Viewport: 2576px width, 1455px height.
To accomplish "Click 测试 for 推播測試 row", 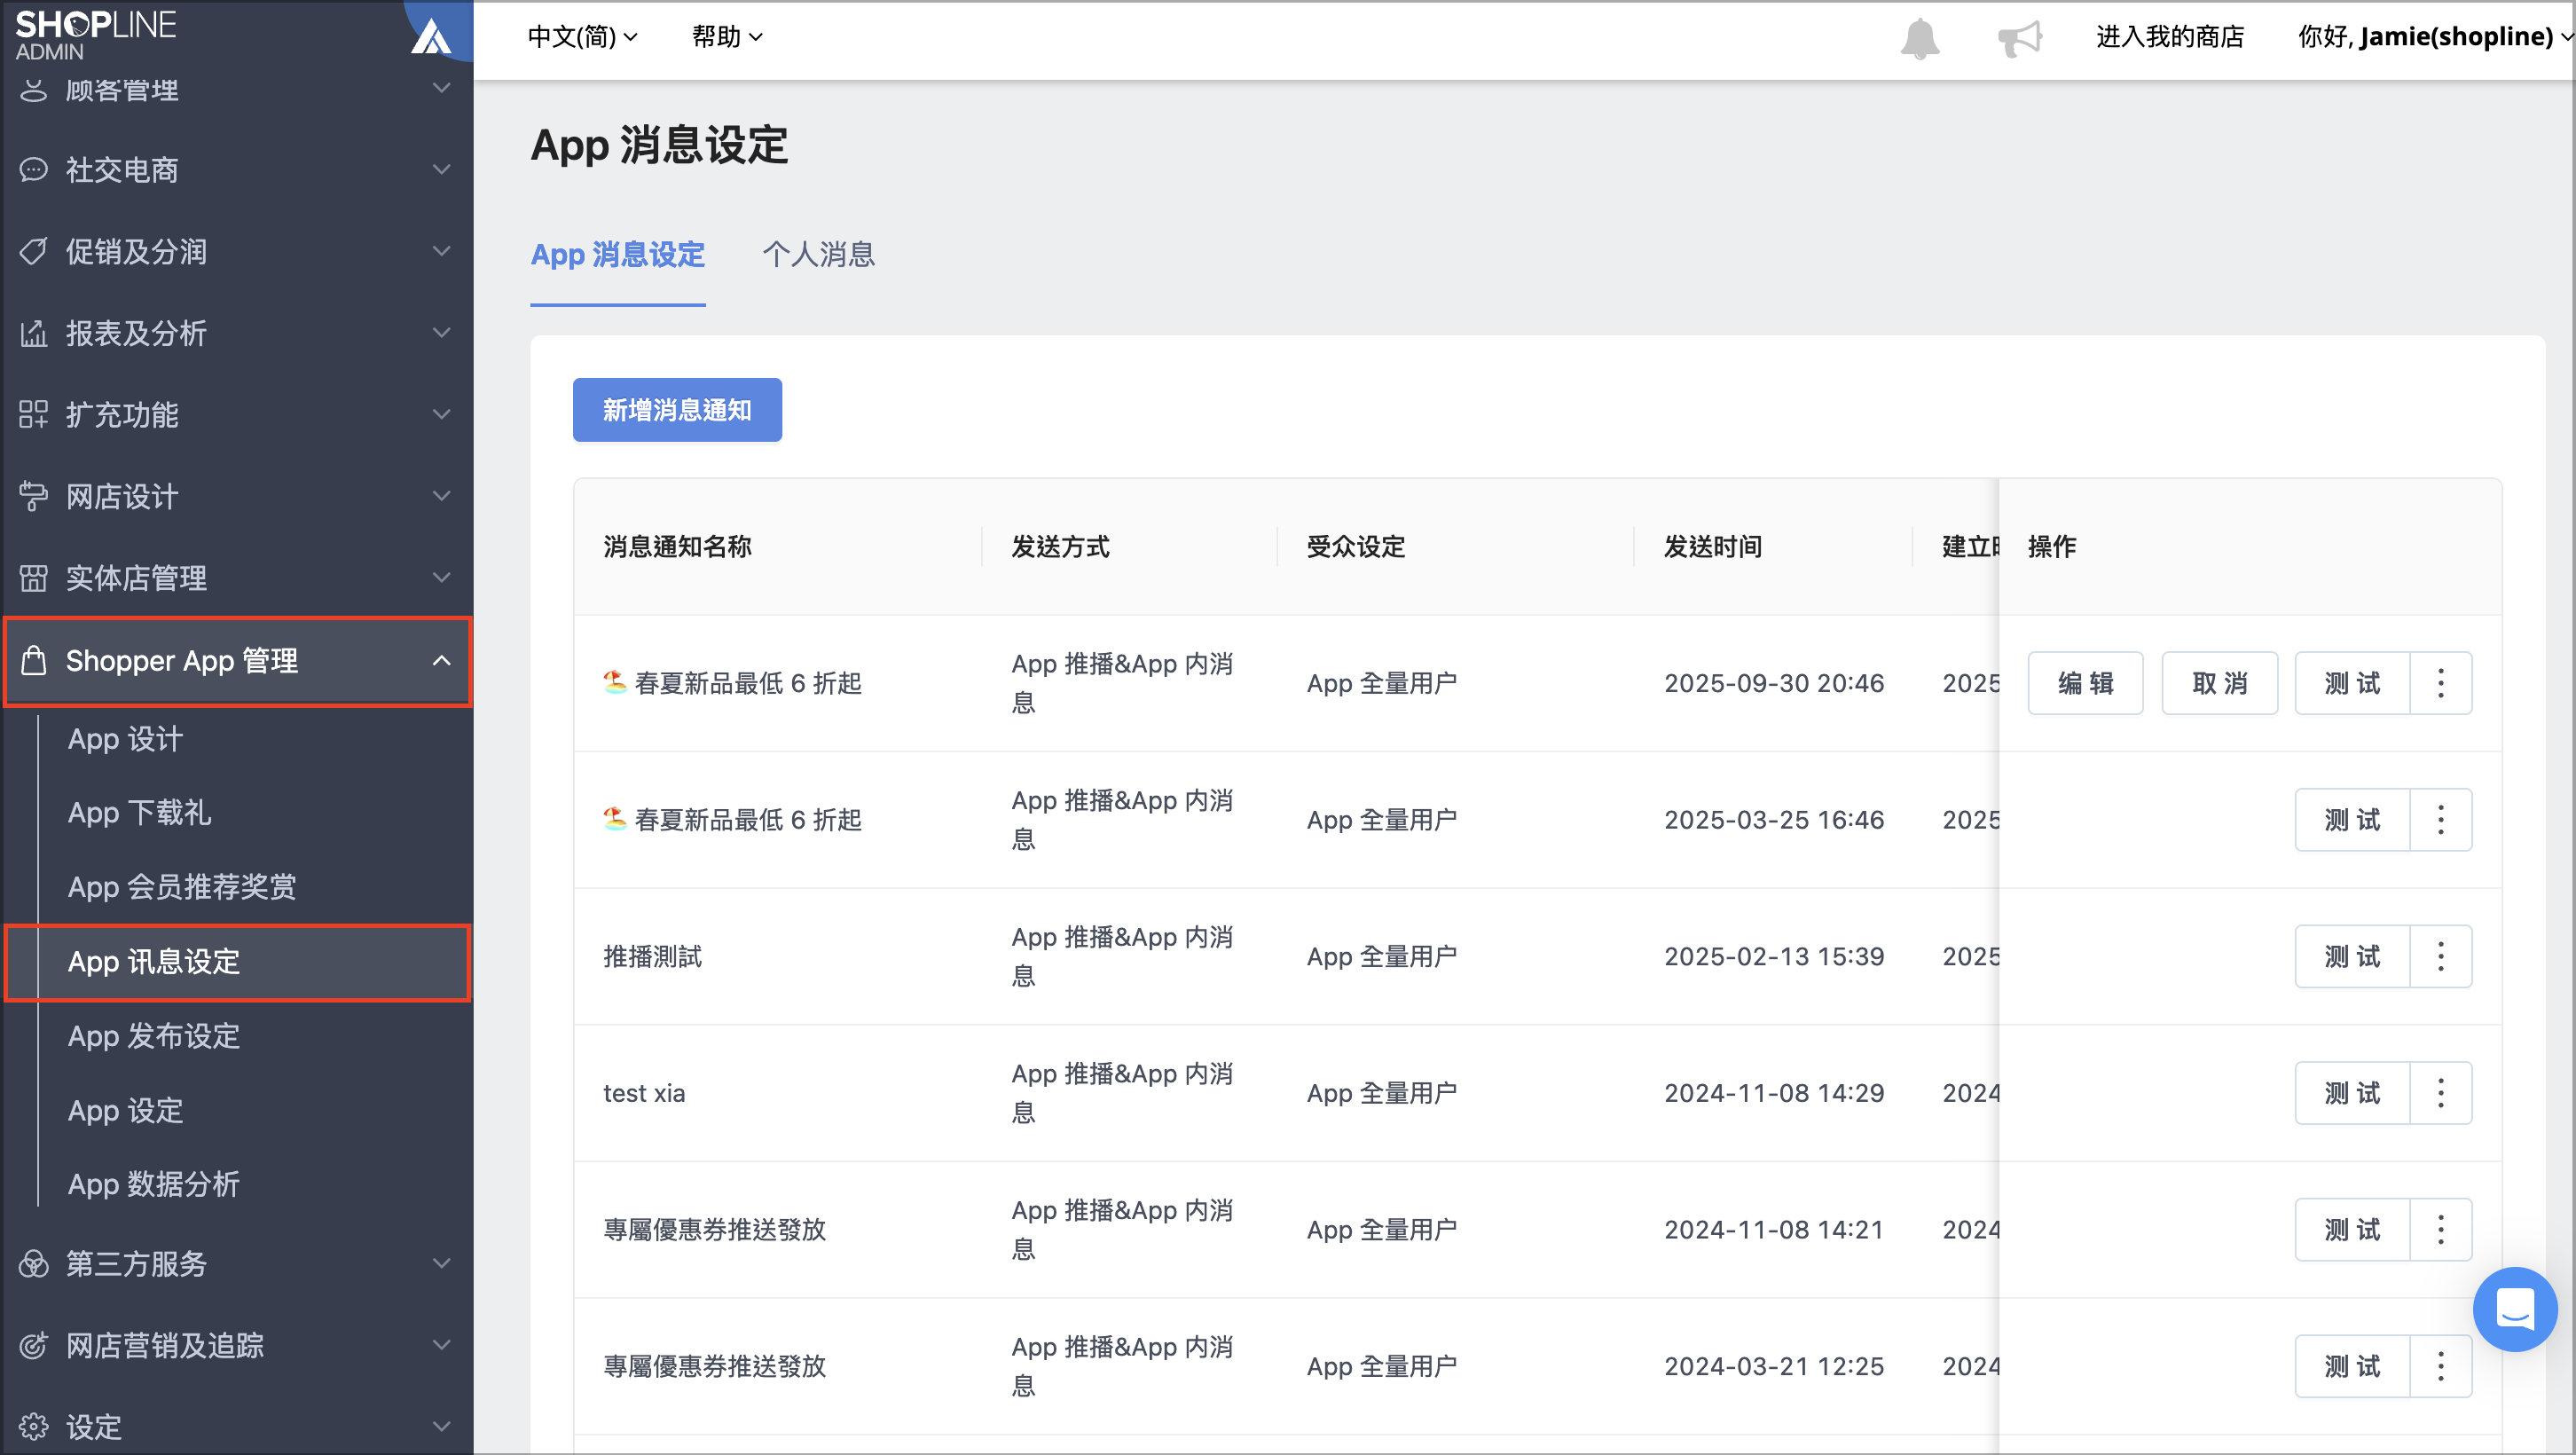I will point(2352,956).
